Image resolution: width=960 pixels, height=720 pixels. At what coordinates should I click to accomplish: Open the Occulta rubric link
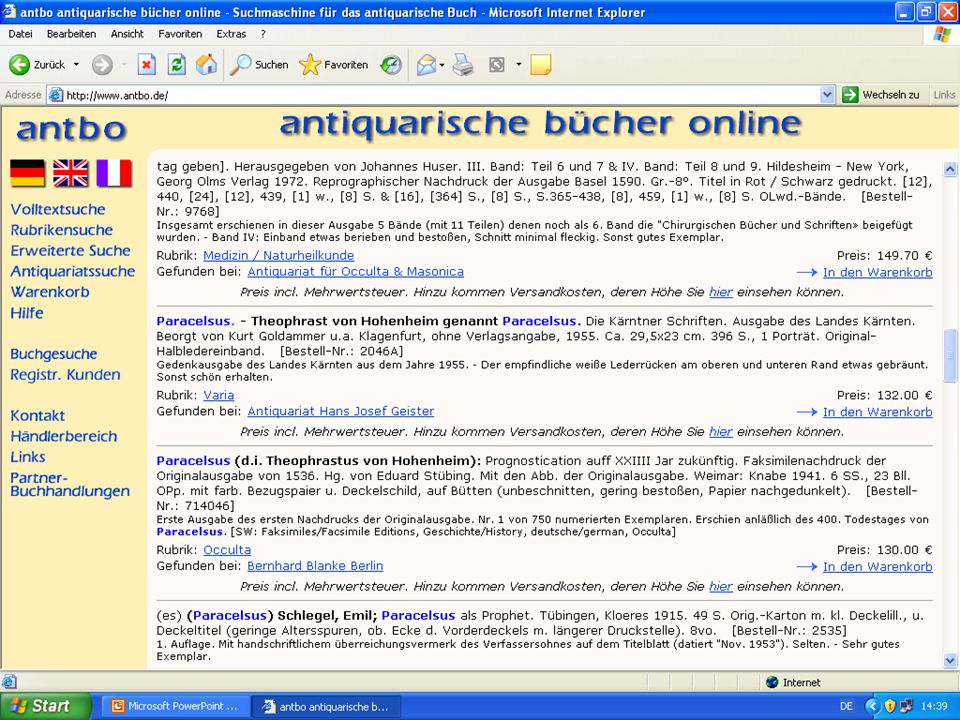227,550
